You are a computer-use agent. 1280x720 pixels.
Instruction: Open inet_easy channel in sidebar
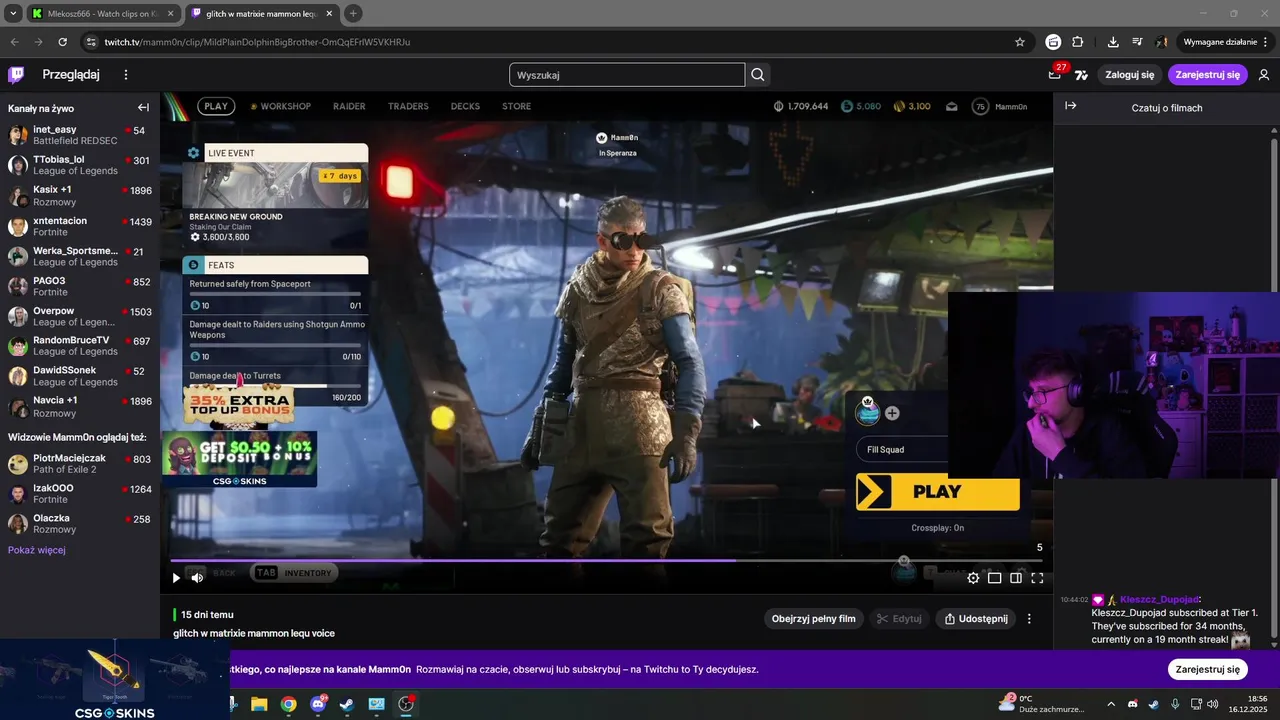(80, 136)
